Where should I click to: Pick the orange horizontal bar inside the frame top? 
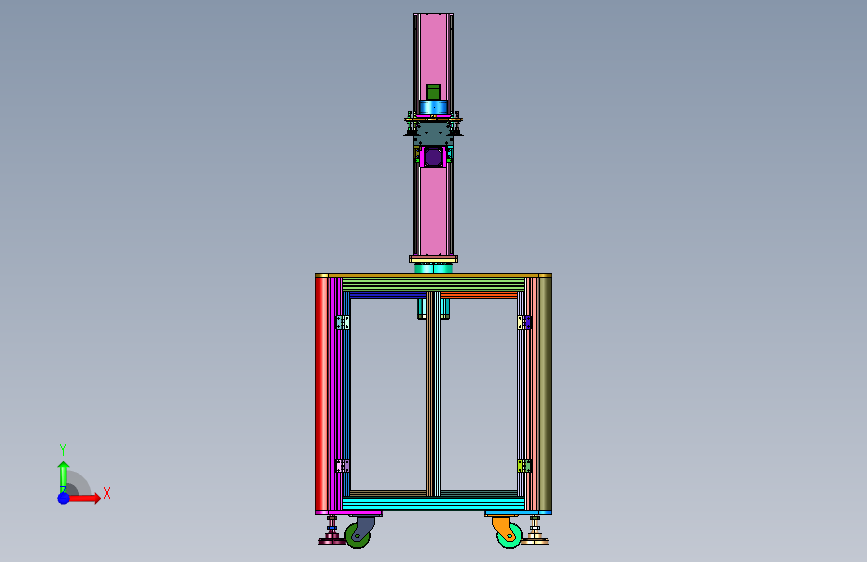click(x=479, y=295)
